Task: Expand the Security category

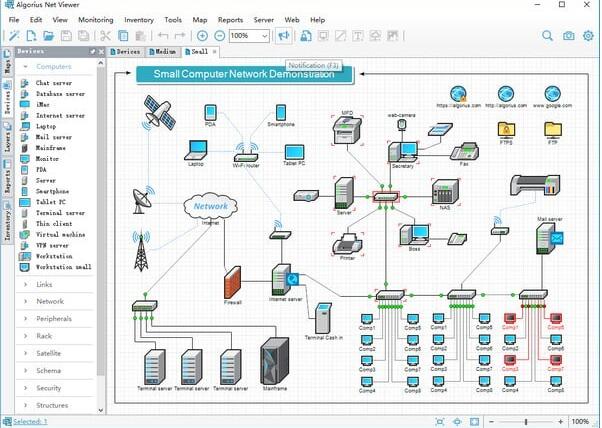Action: click(x=25, y=388)
